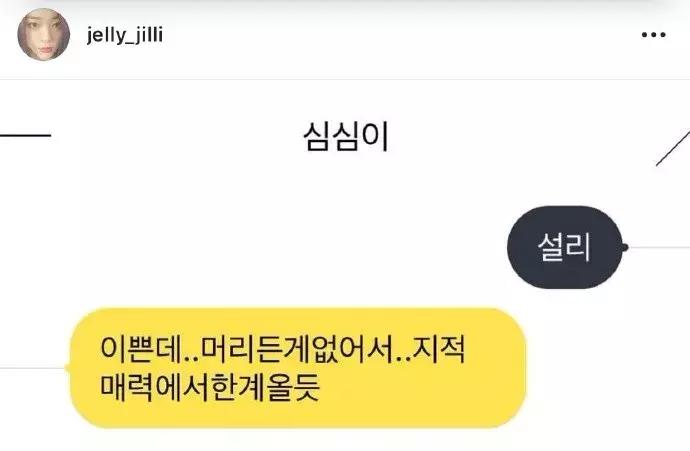This screenshot has height=451, width=690.
Task: Click the thin connector line right of 설리
Action: pos(659,247)
